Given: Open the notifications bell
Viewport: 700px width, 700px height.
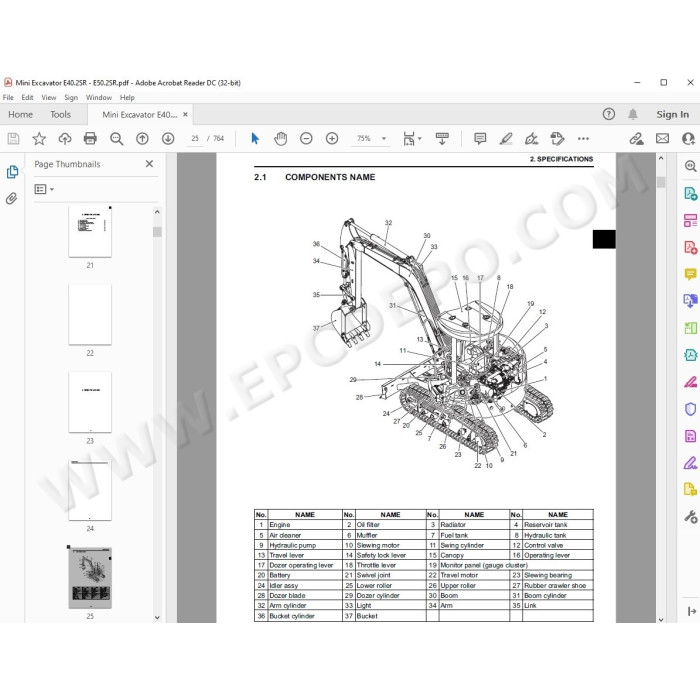Looking at the screenshot, I should (633, 114).
